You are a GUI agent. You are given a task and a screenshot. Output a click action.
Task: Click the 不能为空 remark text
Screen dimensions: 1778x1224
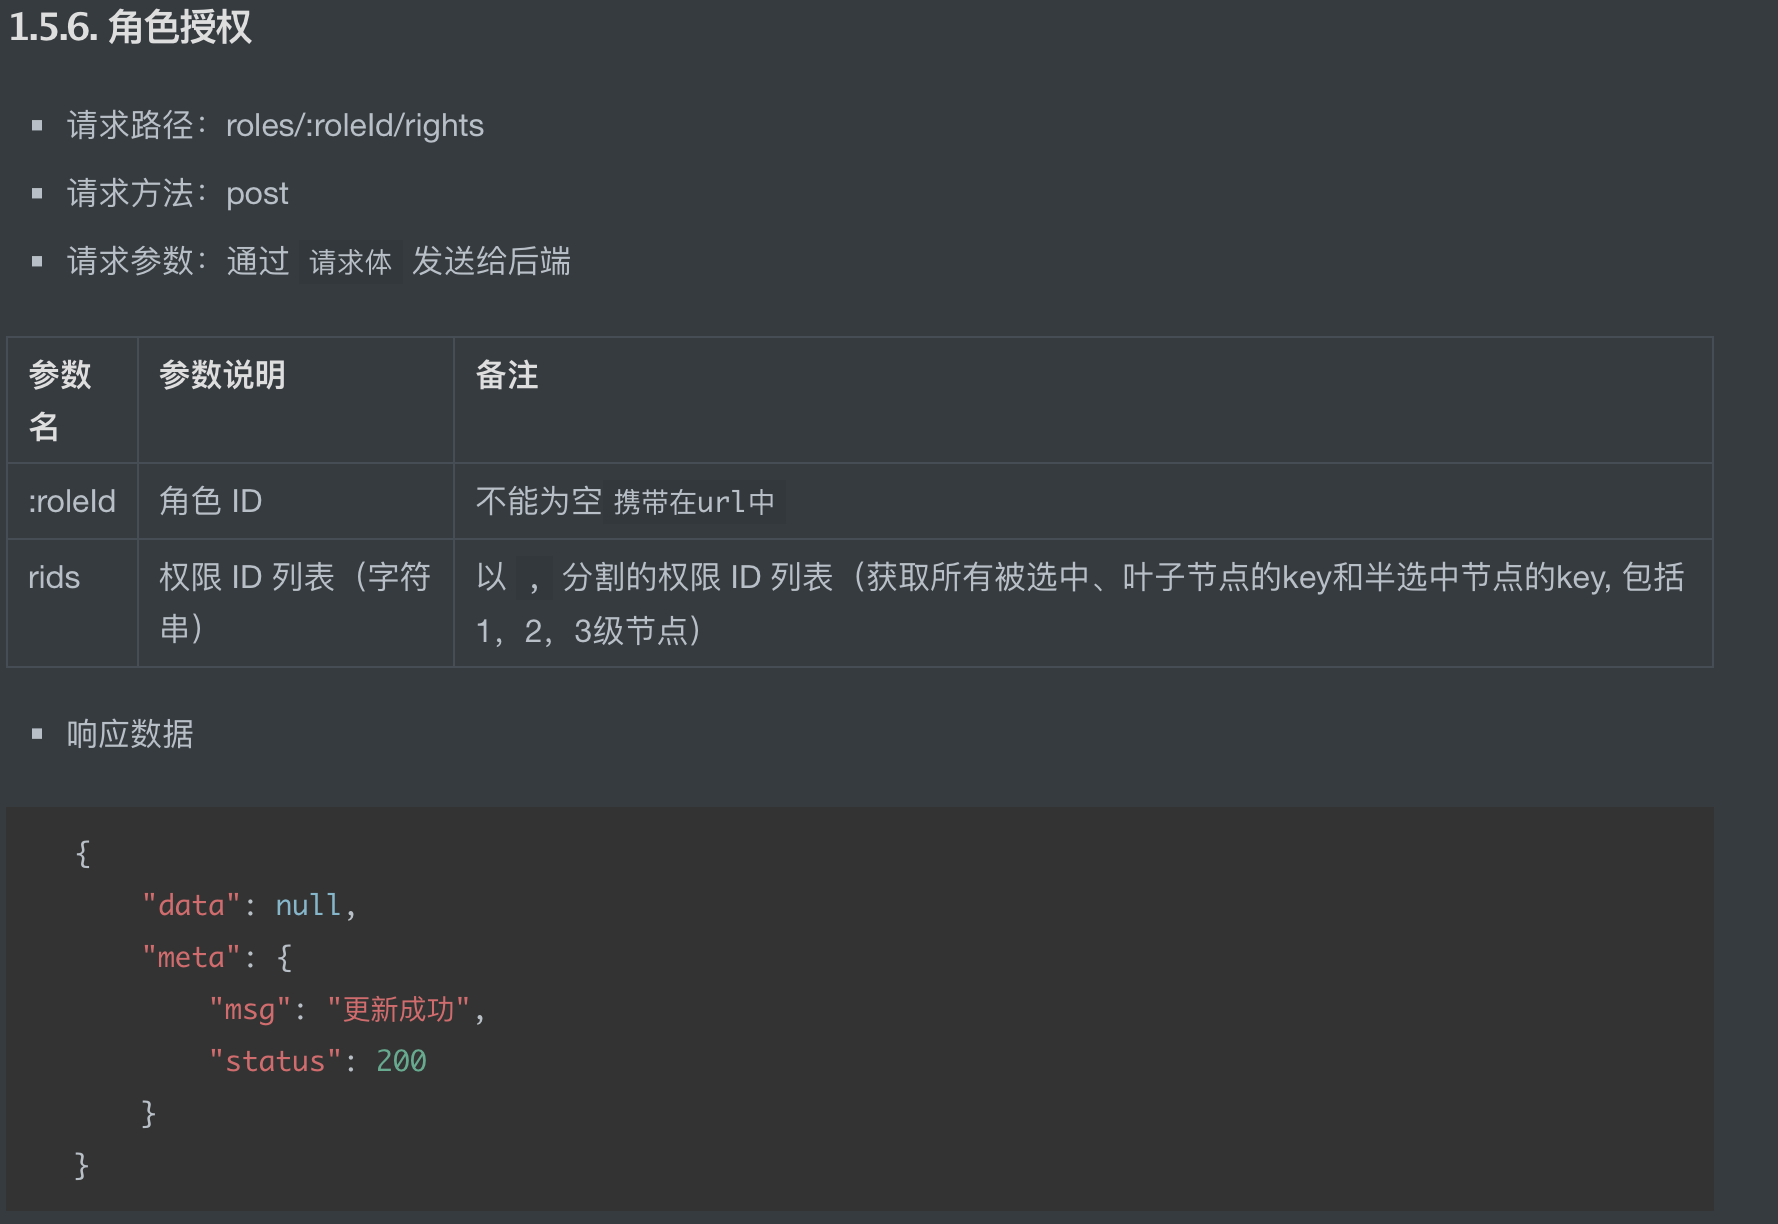pos(539,501)
